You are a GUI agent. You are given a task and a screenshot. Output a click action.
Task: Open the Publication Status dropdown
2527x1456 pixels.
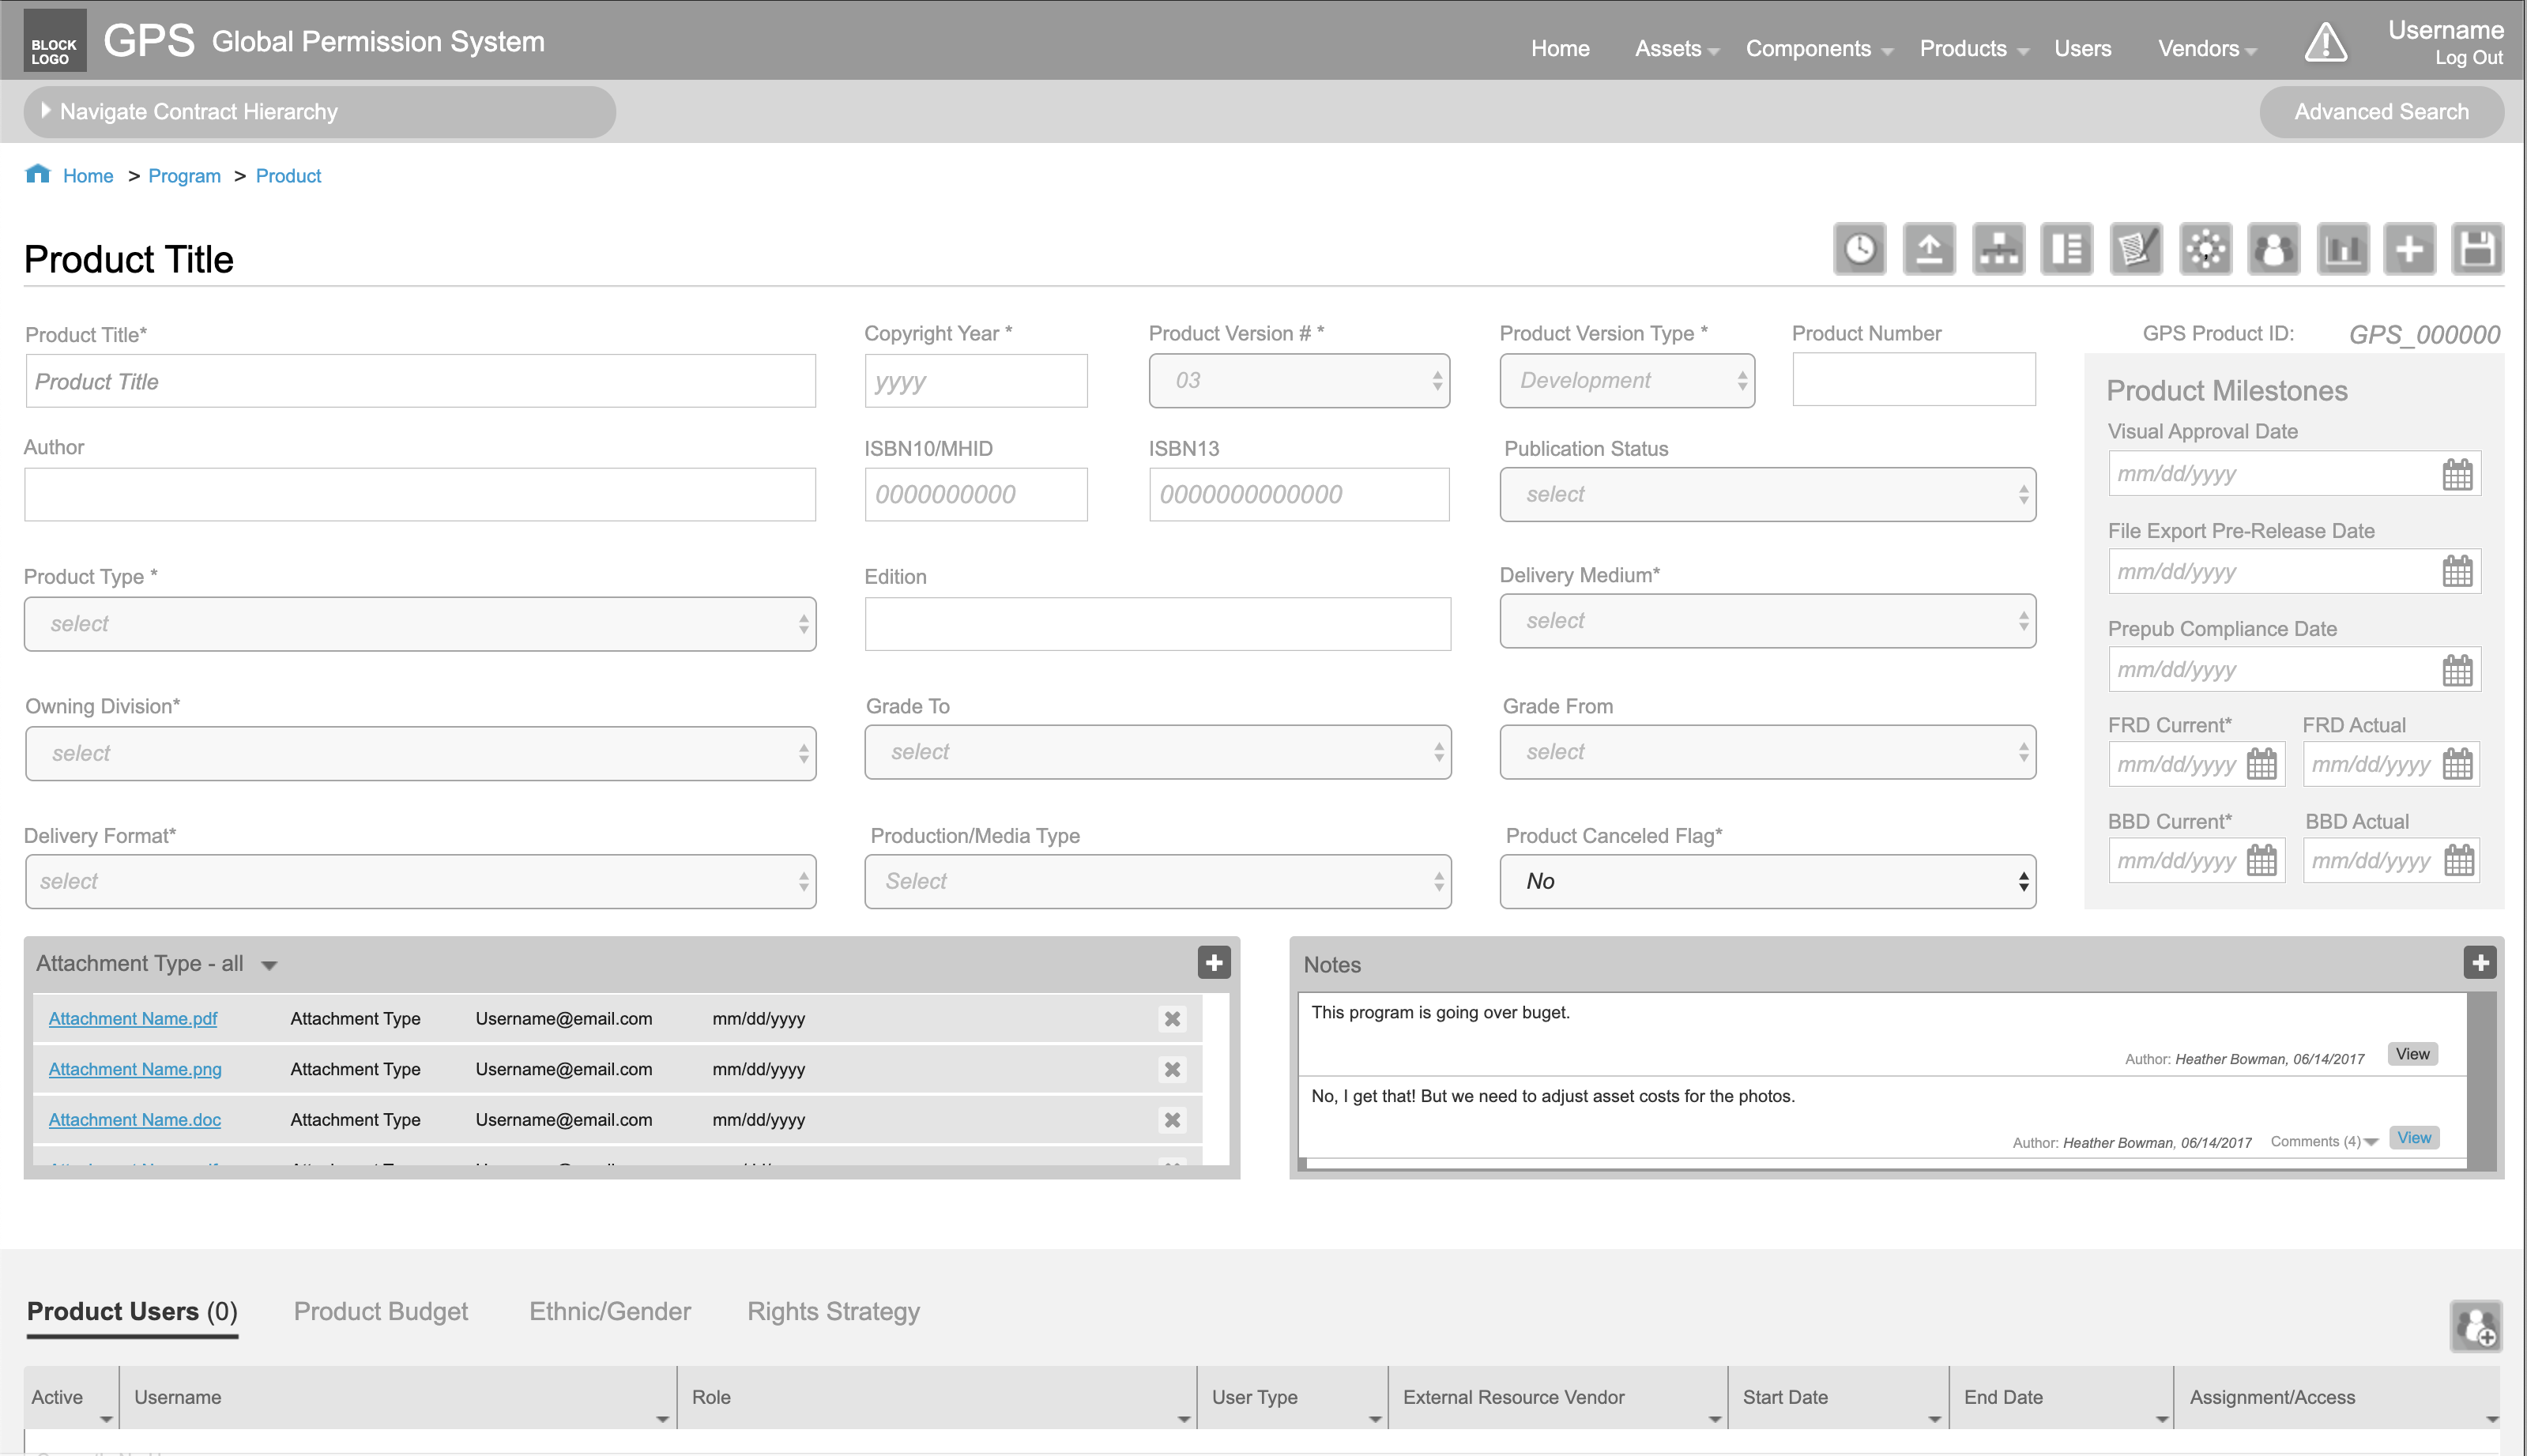point(1767,494)
